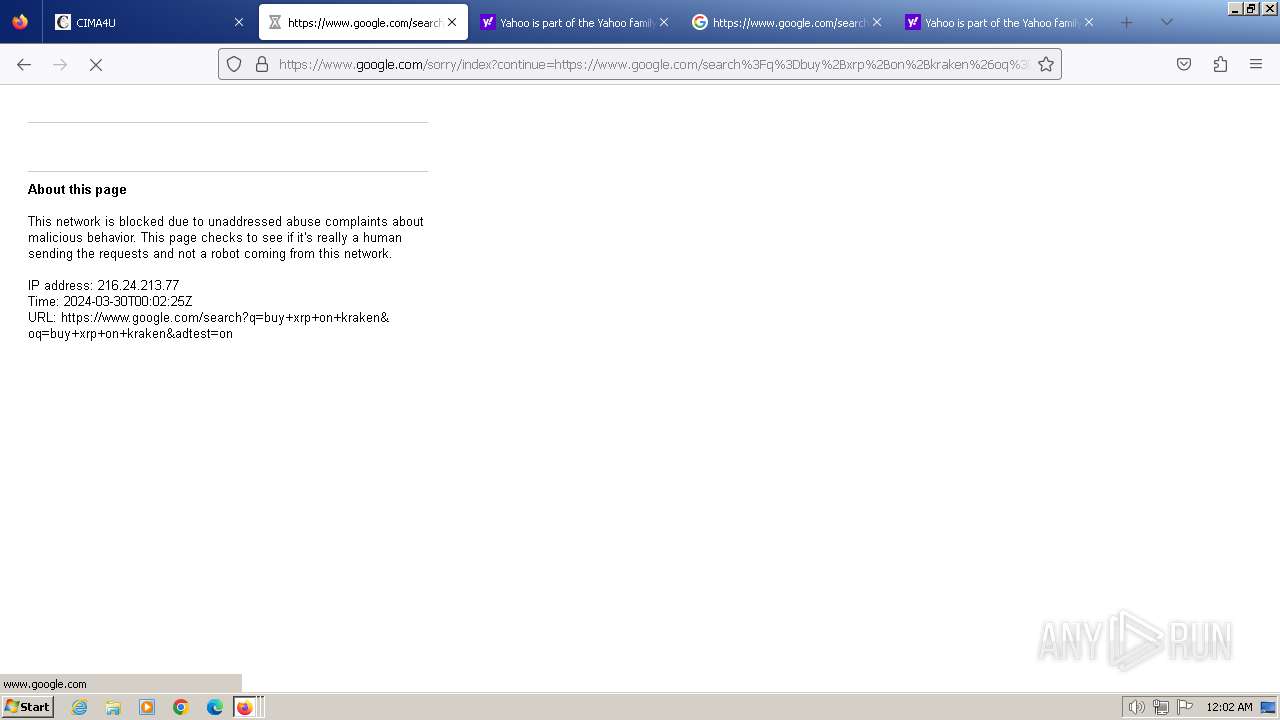Go back one page
The image size is (1280, 720).
click(24, 64)
